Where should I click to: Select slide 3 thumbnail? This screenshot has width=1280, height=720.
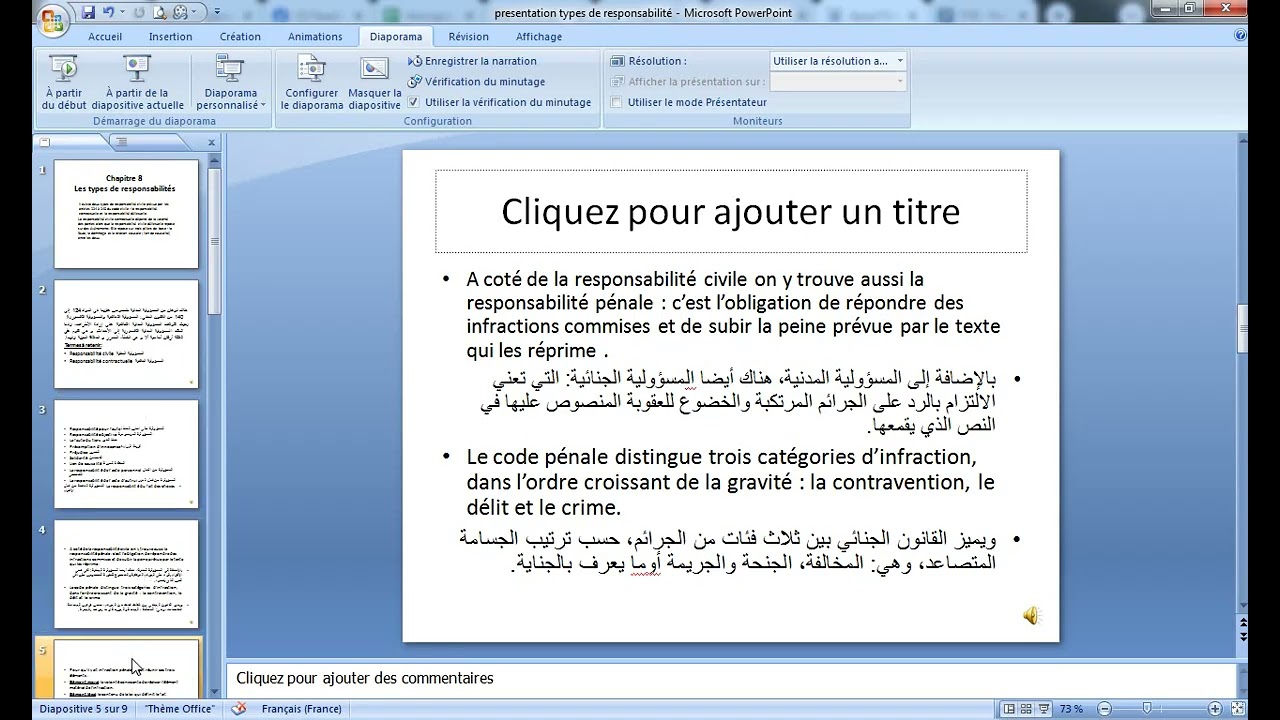(126, 454)
